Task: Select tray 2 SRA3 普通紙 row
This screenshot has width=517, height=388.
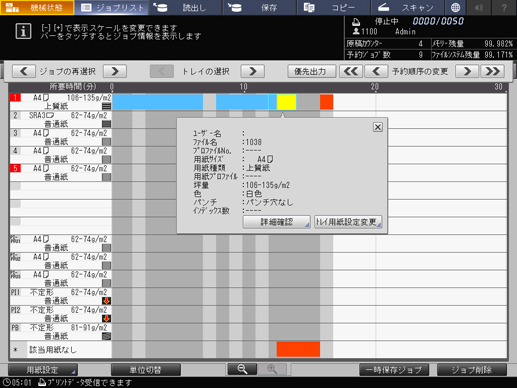Action: point(61,120)
